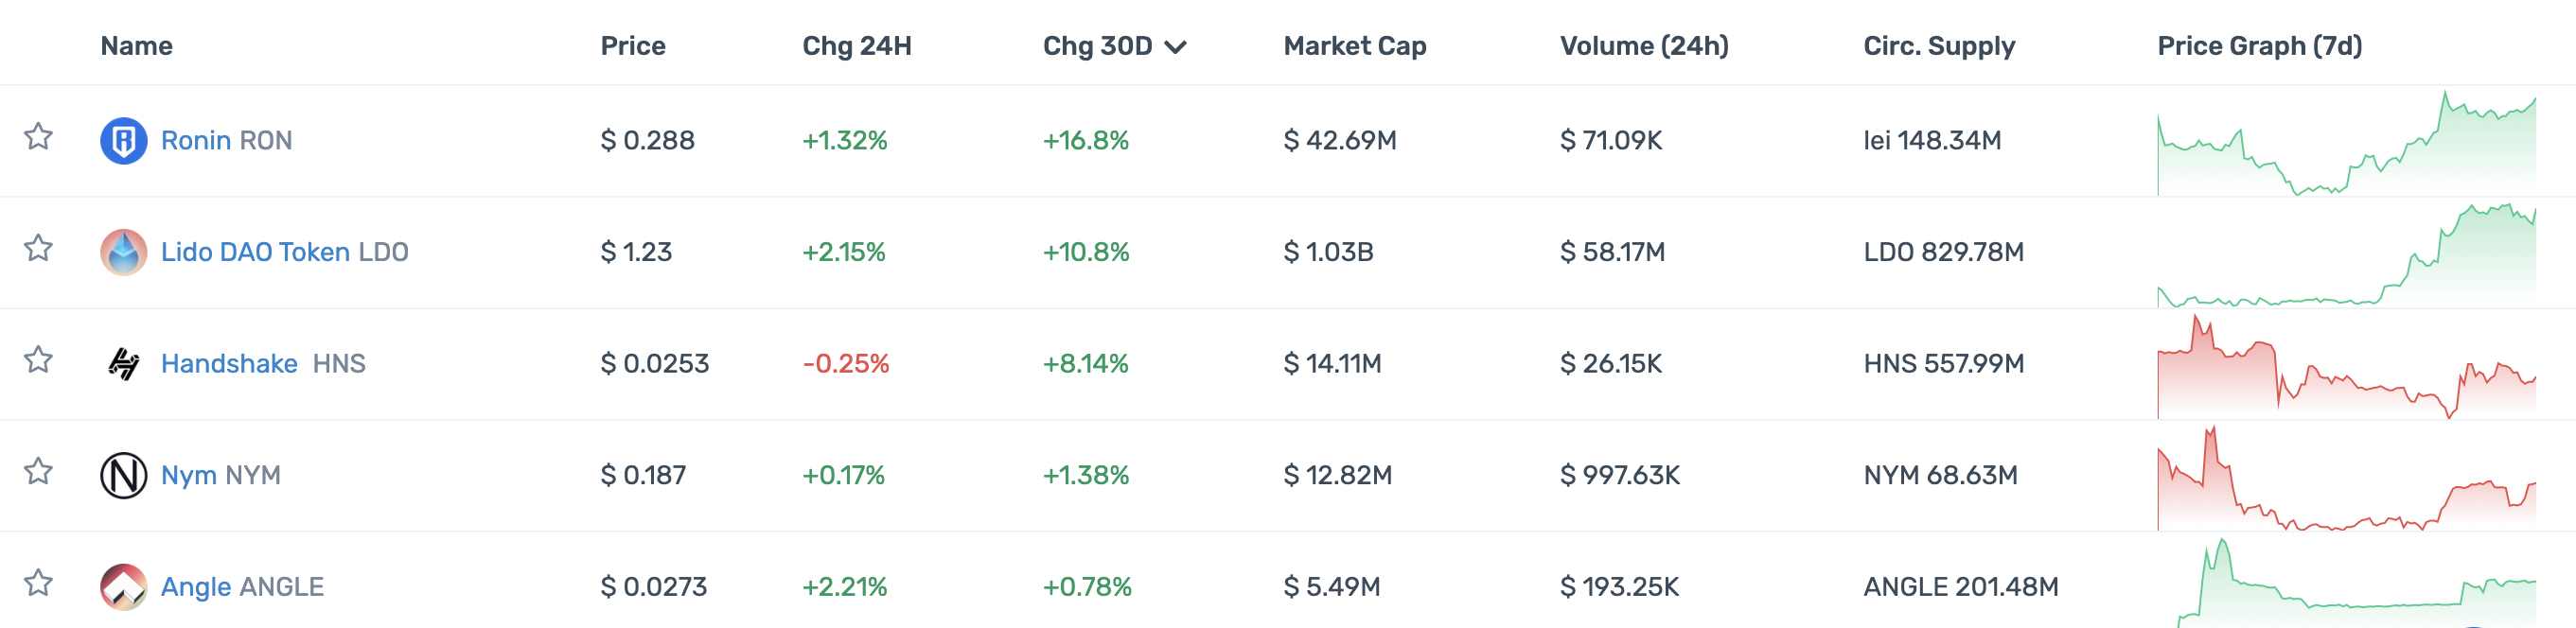This screenshot has height=628, width=2576.
Task: Star Lido DAO Token as favorite
Action: click(x=38, y=247)
